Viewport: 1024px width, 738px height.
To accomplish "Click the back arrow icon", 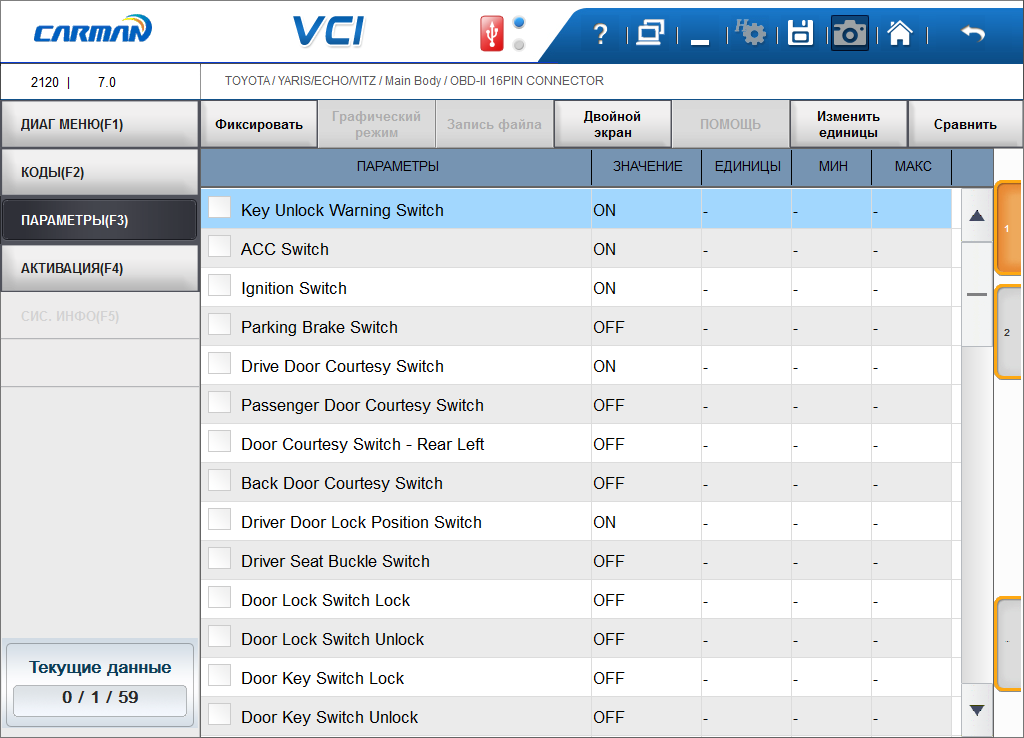I will coord(973,33).
